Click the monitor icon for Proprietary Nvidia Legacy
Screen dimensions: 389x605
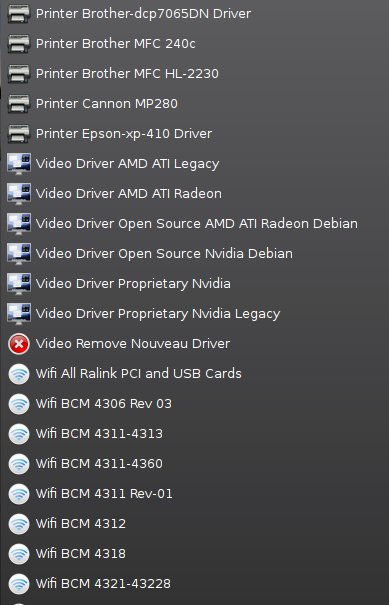19,314
